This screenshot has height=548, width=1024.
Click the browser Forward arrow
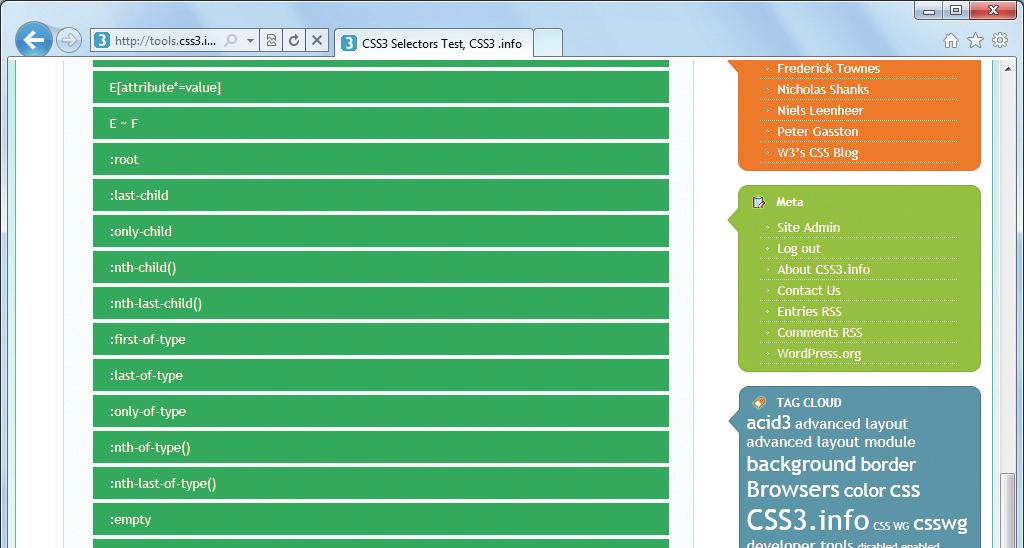pos(69,40)
